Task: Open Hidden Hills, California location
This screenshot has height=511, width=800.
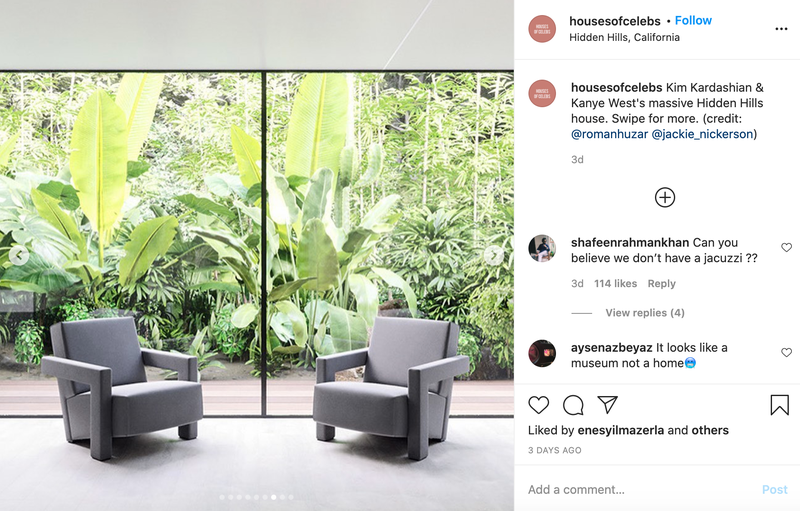Action: 624,37
